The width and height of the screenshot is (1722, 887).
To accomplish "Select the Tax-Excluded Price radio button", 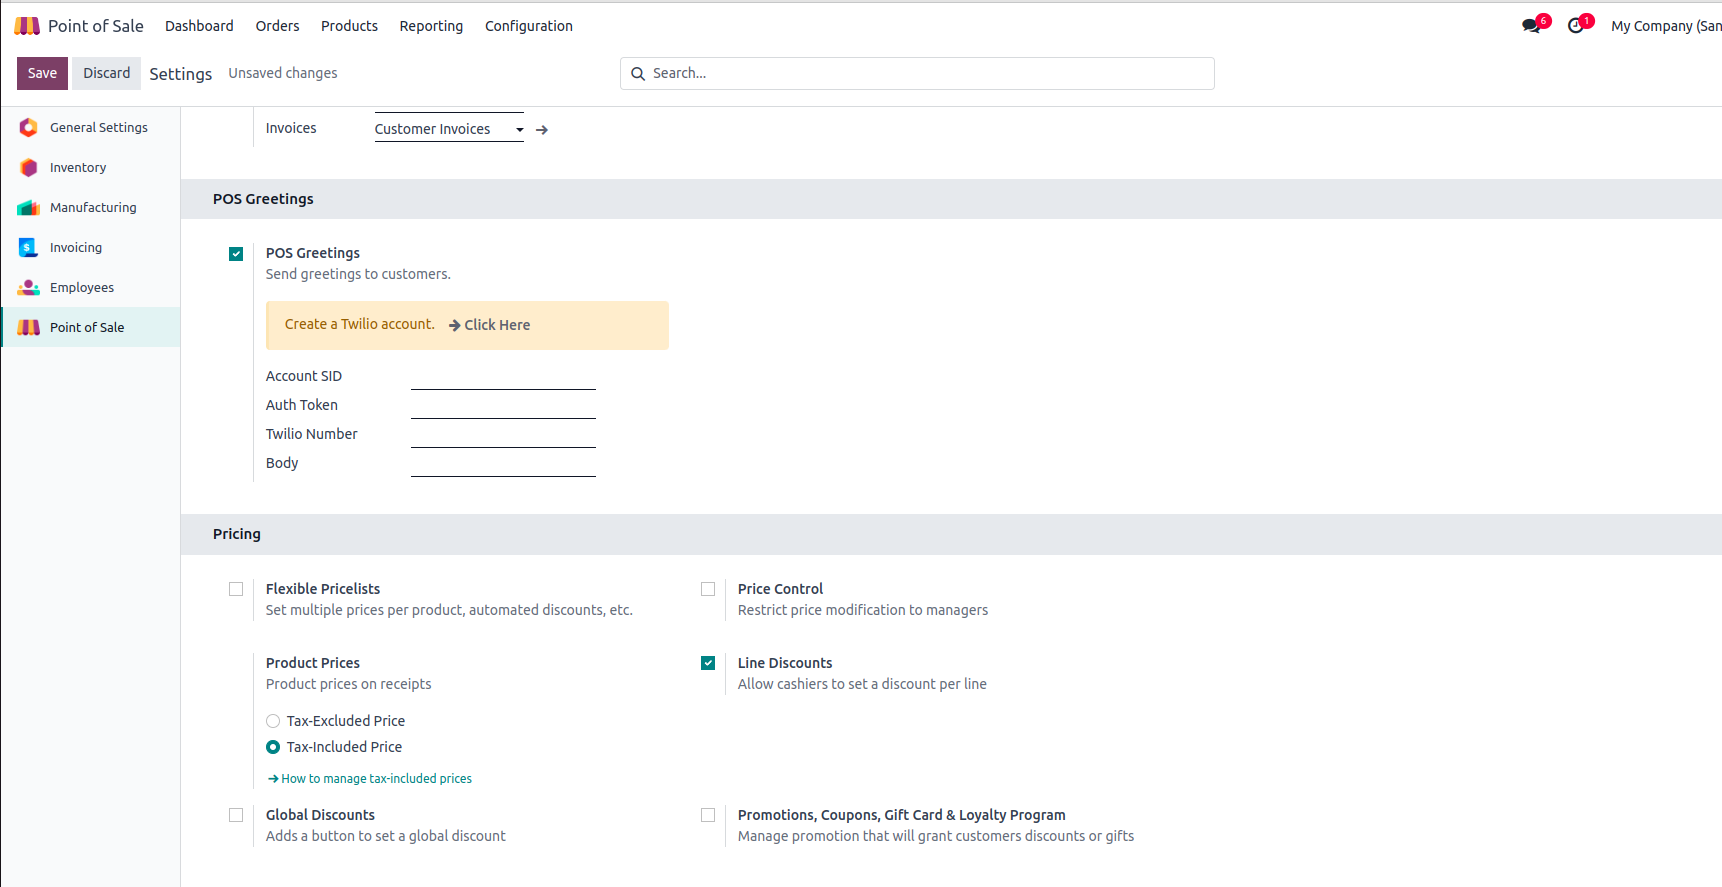I will click(273, 721).
